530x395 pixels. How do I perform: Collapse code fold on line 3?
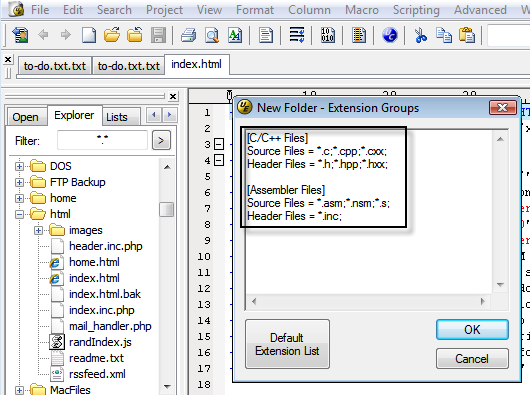click(x=219, y=144)
